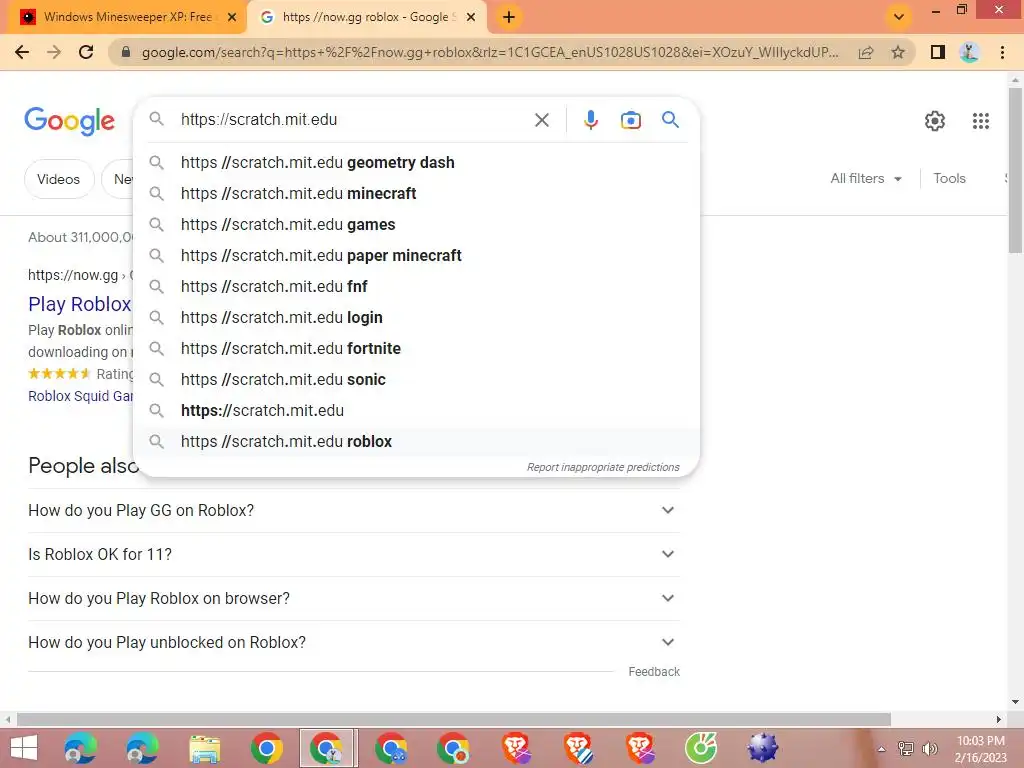Open Minesweeper mine icon on taskbar
This screenshot has width=1024, height=768.
coord(762,748)
